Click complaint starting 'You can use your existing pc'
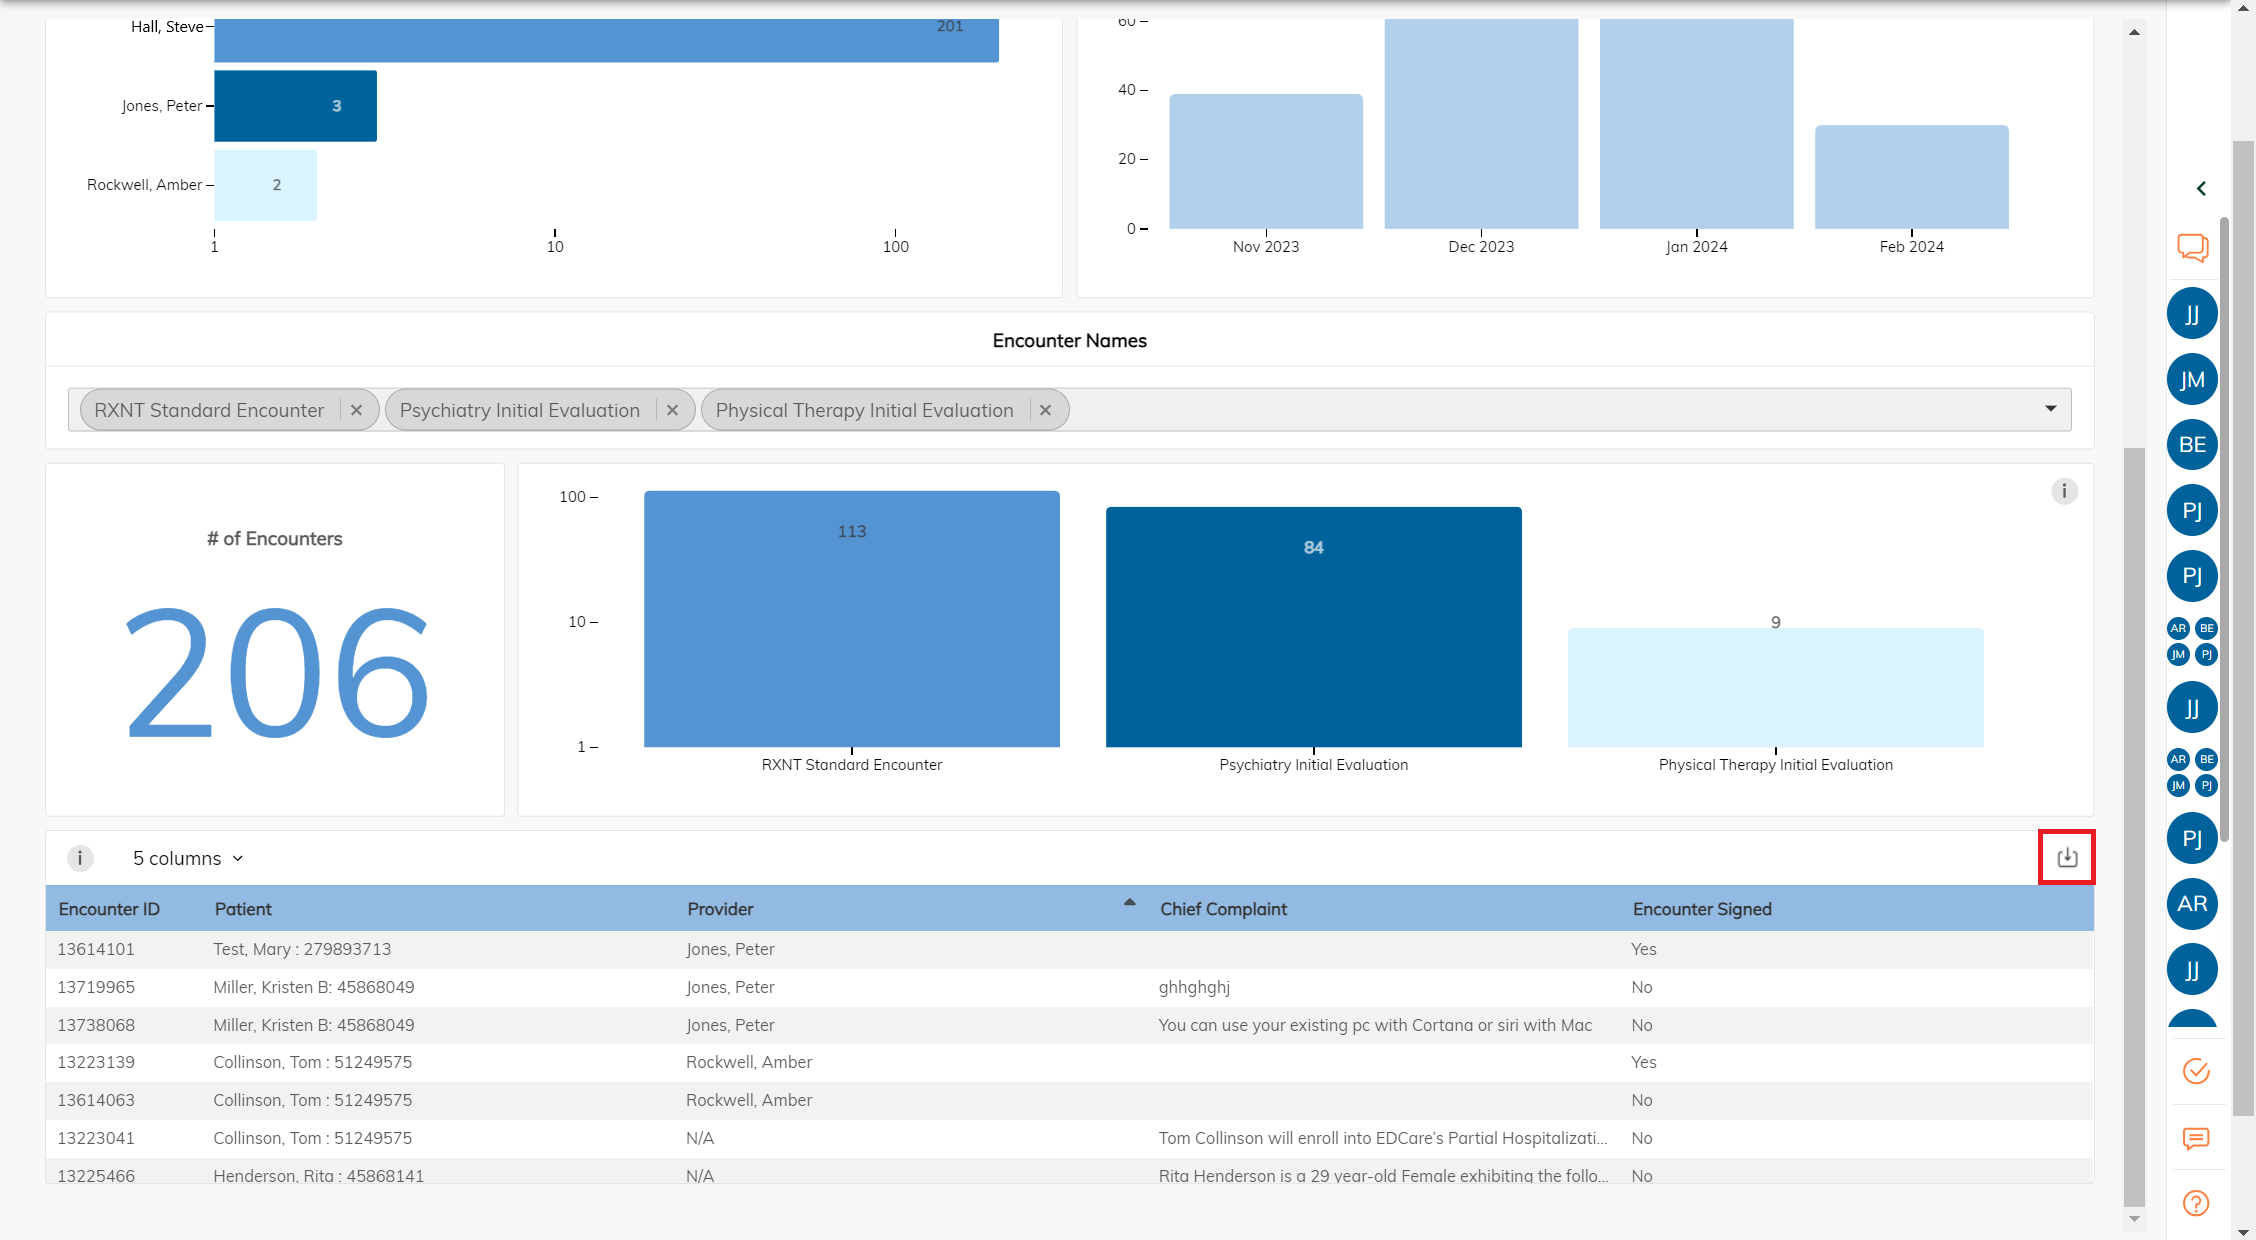This screenshot has width=2256, height=1240. pos(1375,1025)
